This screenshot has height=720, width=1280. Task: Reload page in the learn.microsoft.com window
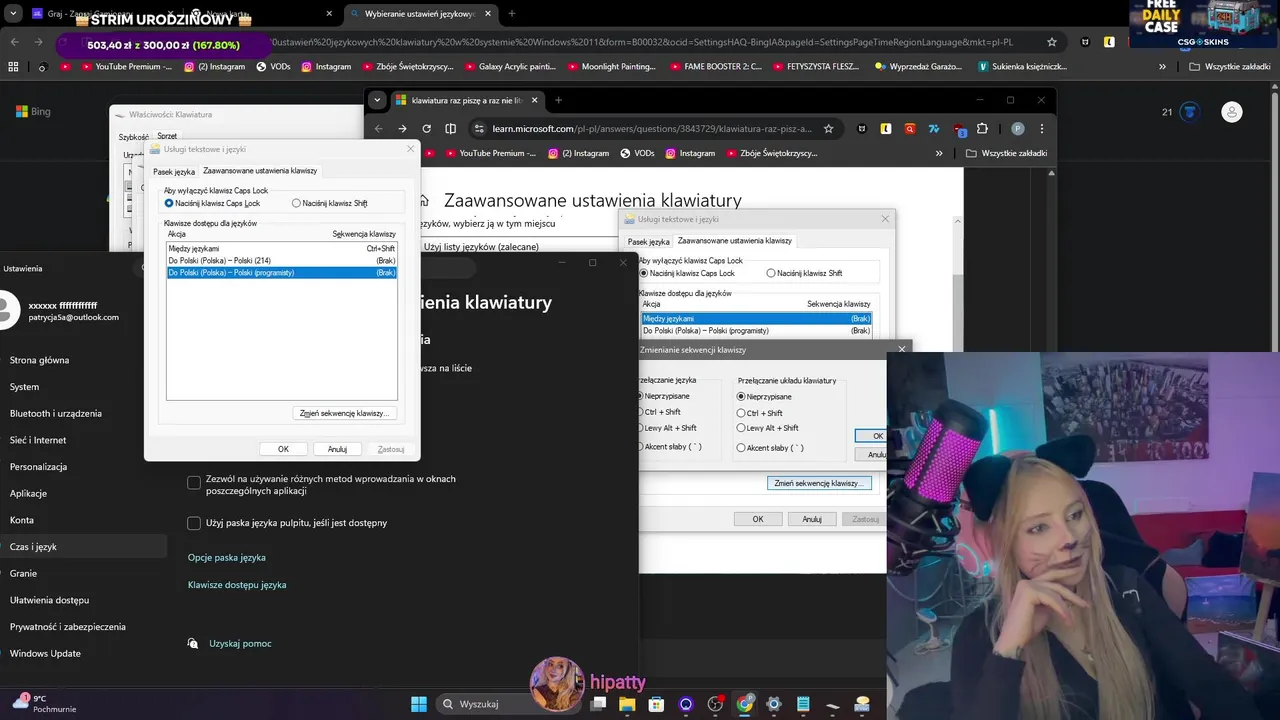427,128
